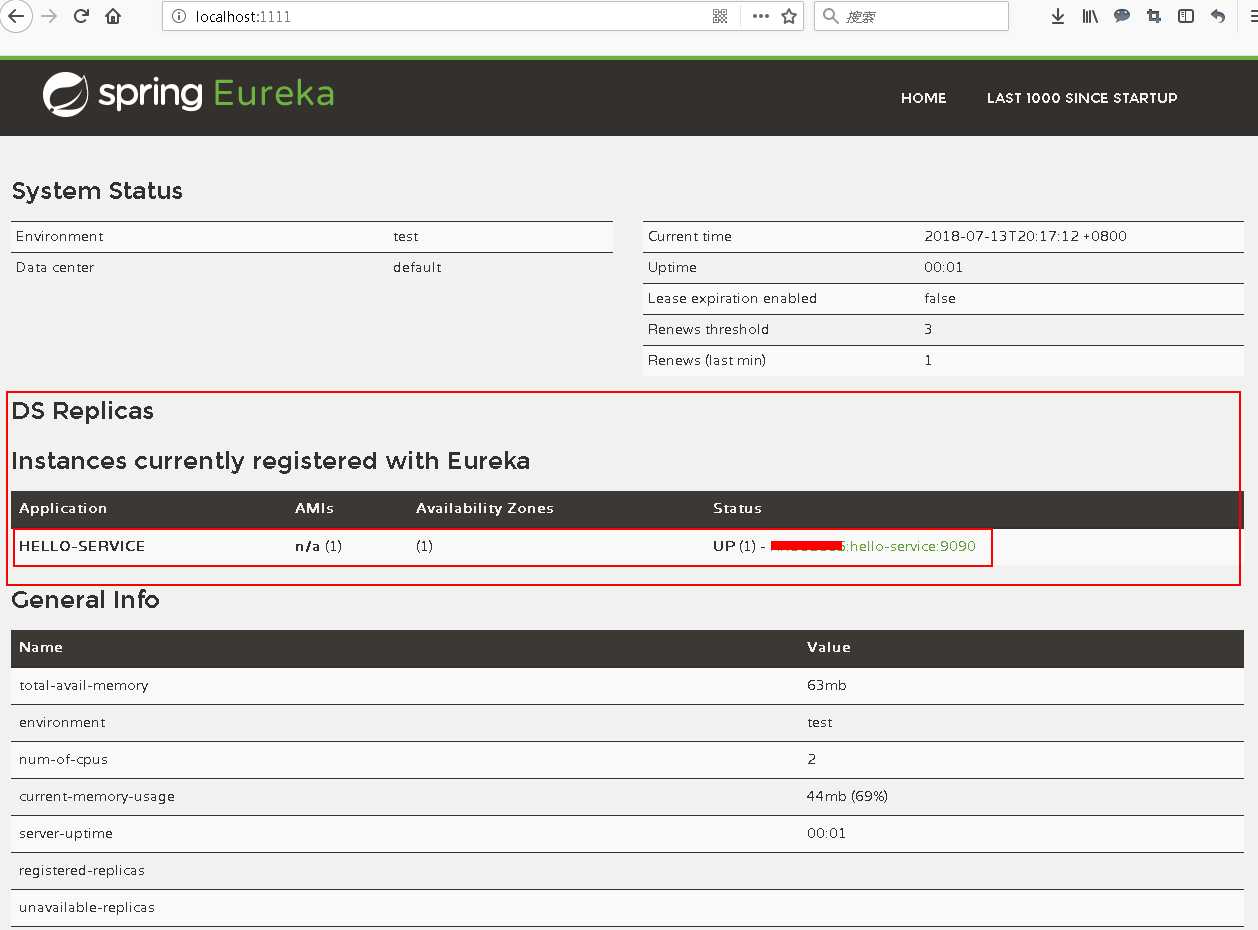Click the Status column header

[x=737, y=508]
